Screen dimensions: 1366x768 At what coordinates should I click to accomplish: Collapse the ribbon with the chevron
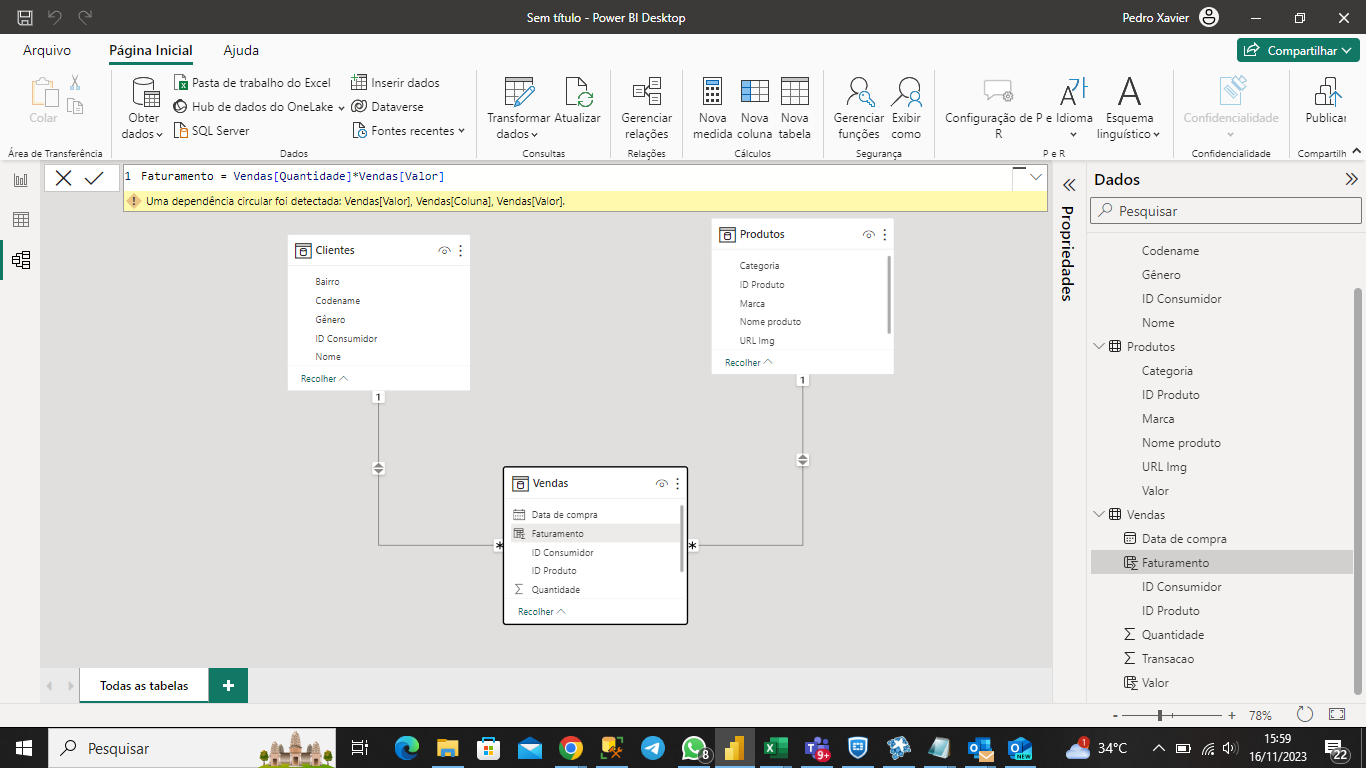click(x=1356, y=152)
